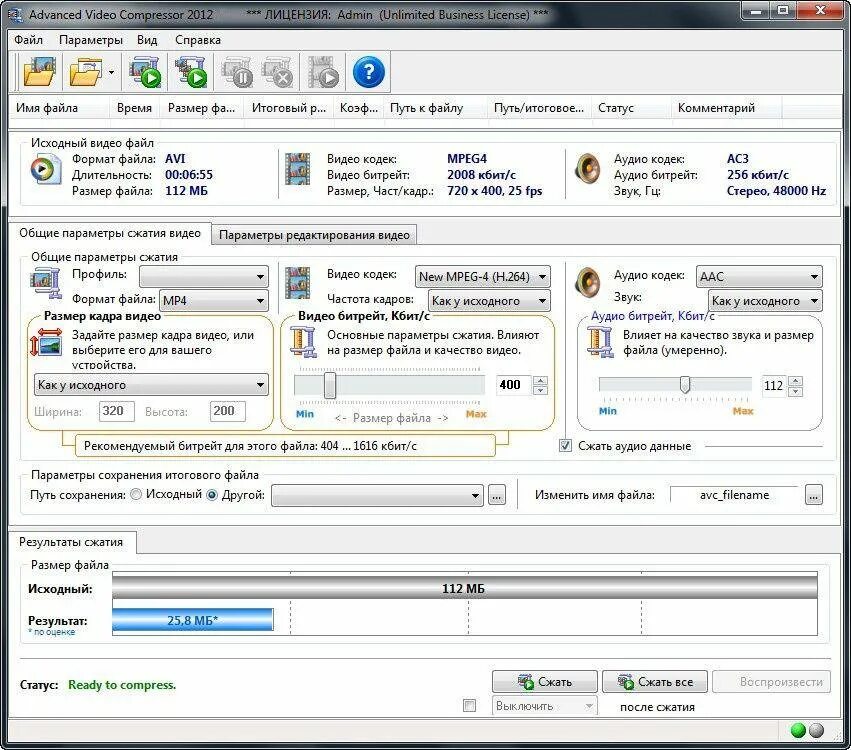
Task: Open the Параметры menu
Action: click(x=91, y=40)
